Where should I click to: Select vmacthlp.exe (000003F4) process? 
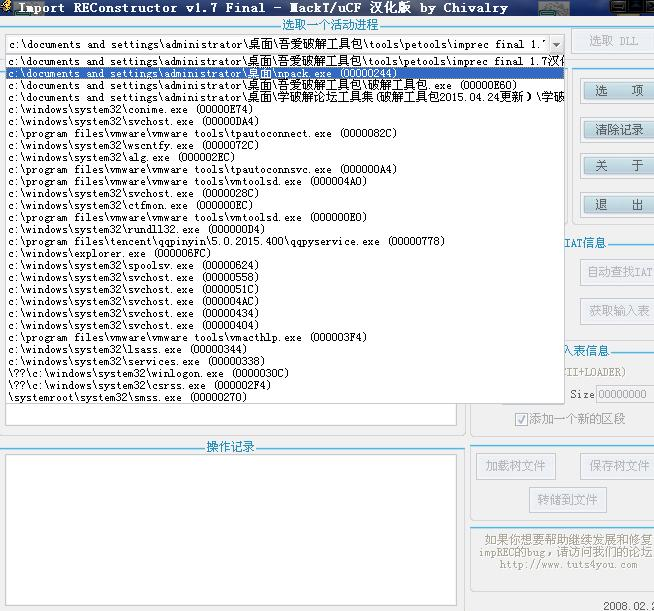click(285, 337)
